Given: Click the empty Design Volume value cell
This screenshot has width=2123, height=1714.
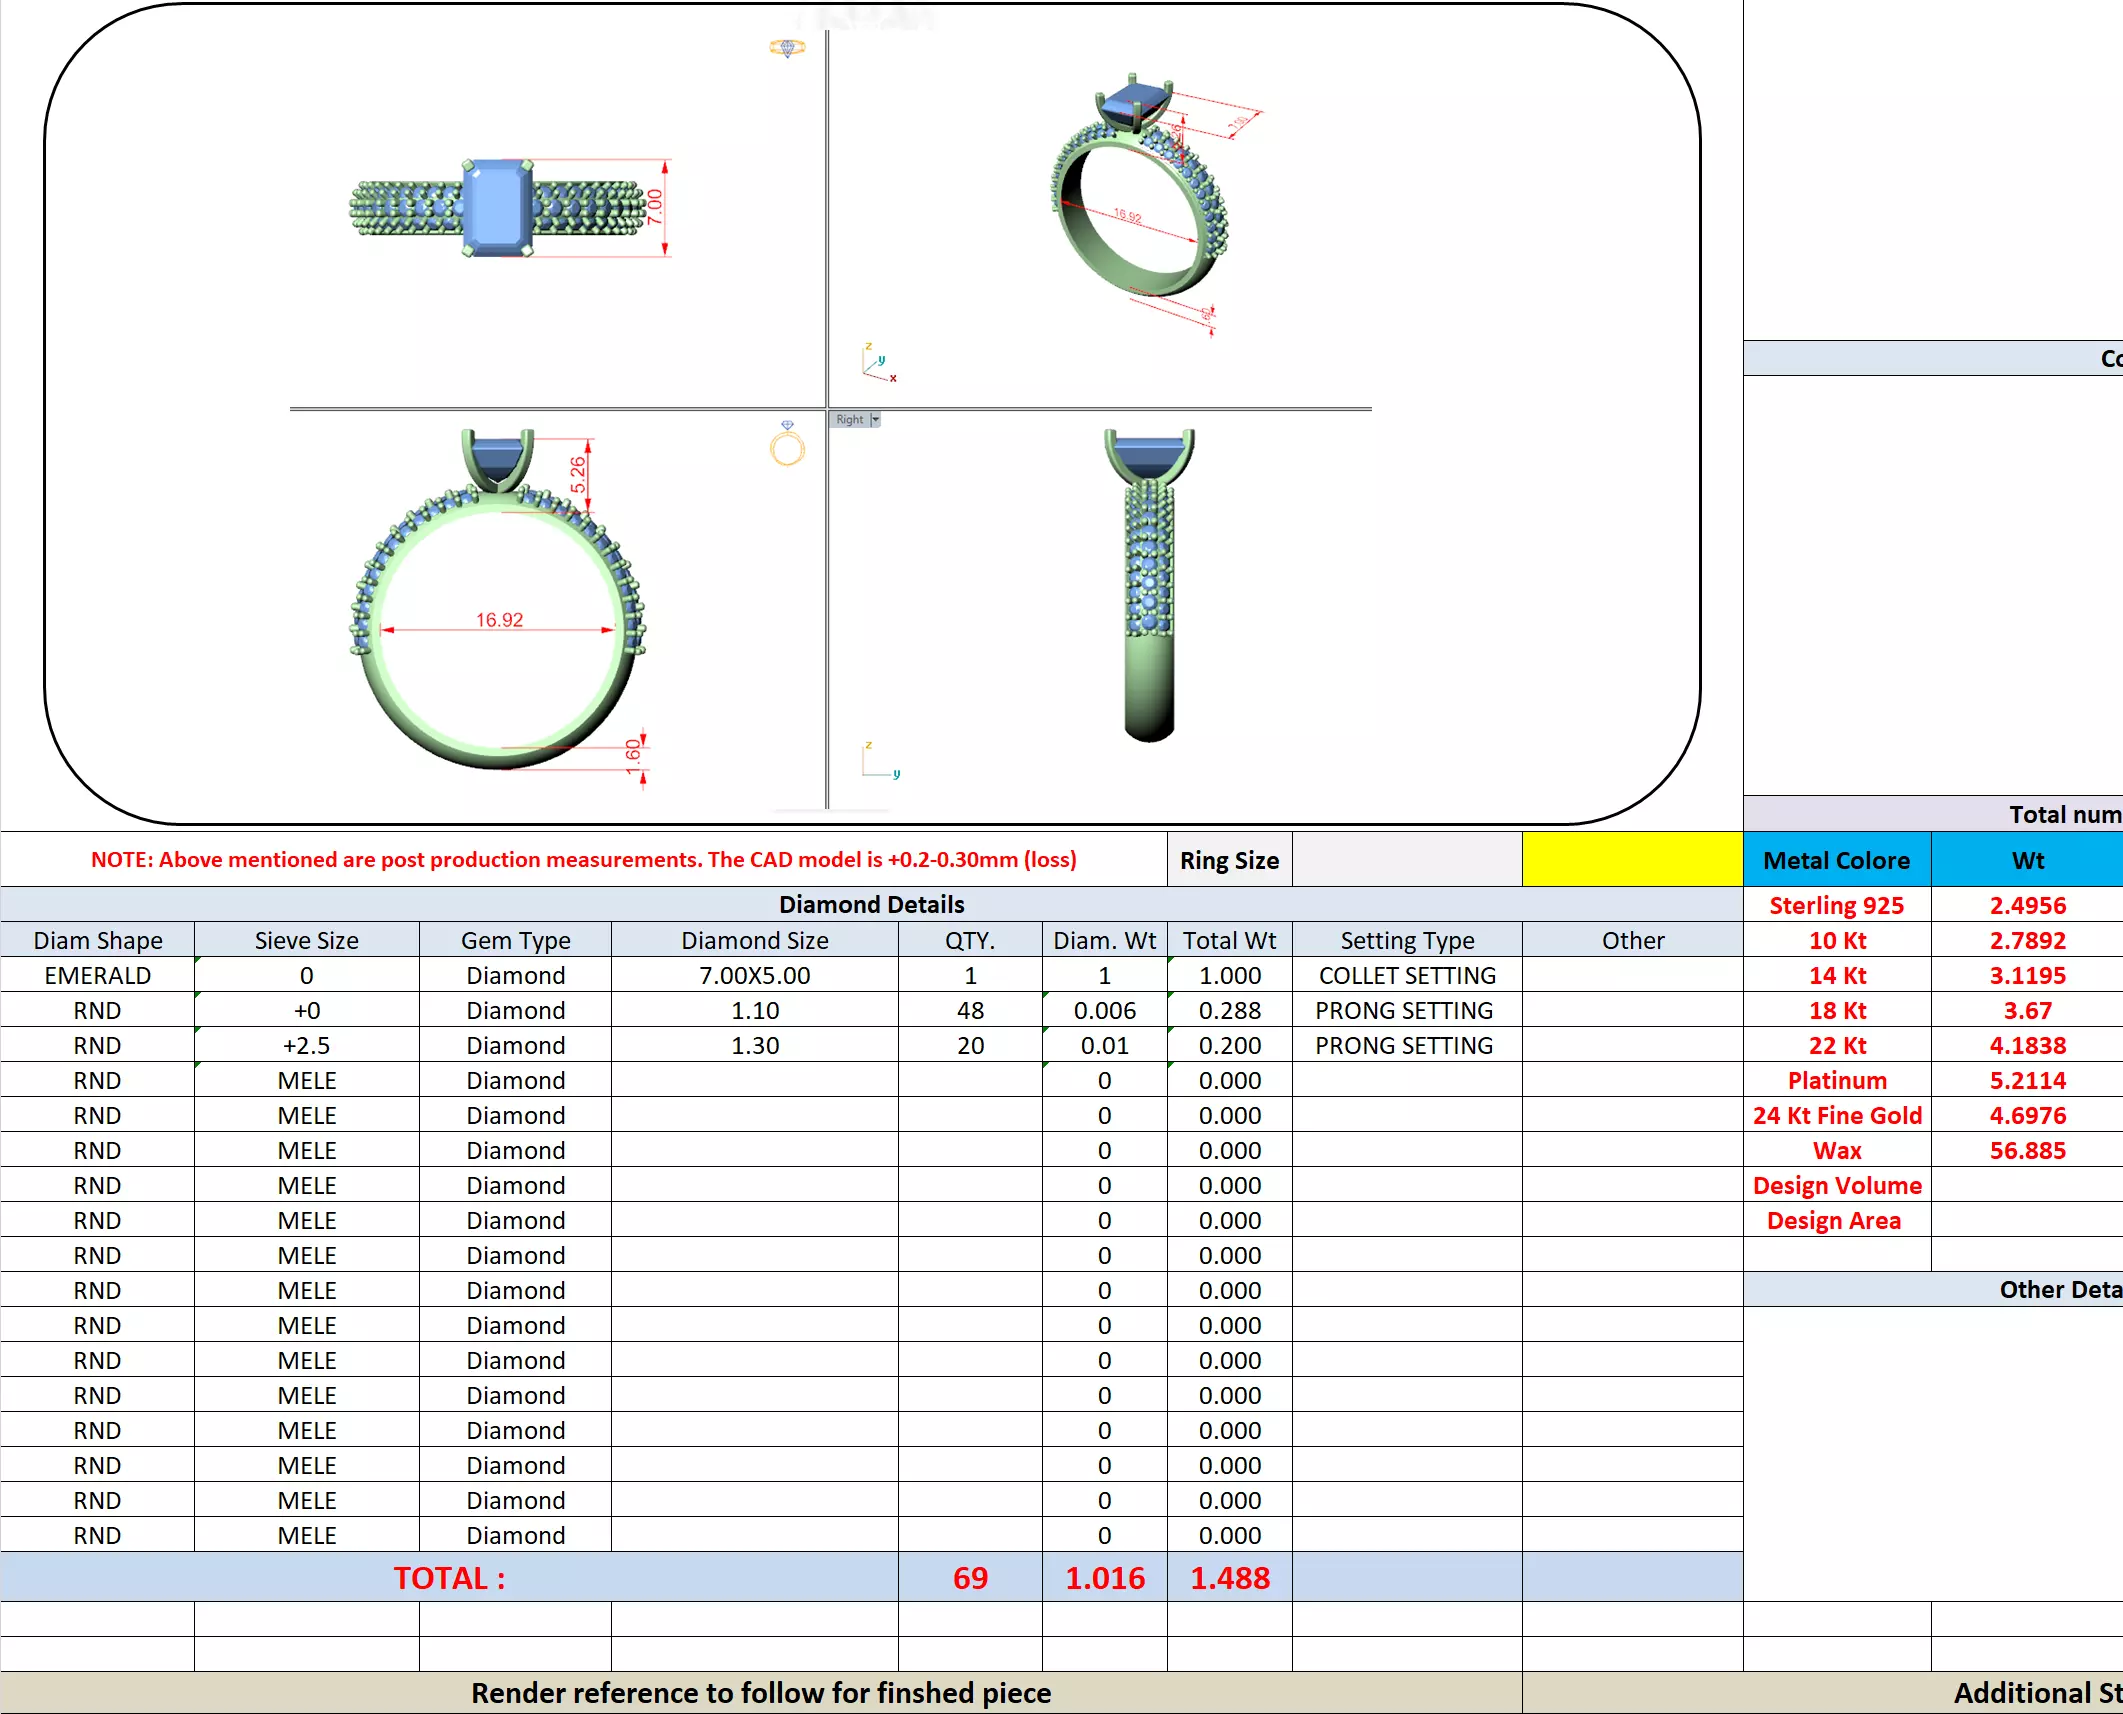Looking at the screenshot, I should tap(2026, 1185).
